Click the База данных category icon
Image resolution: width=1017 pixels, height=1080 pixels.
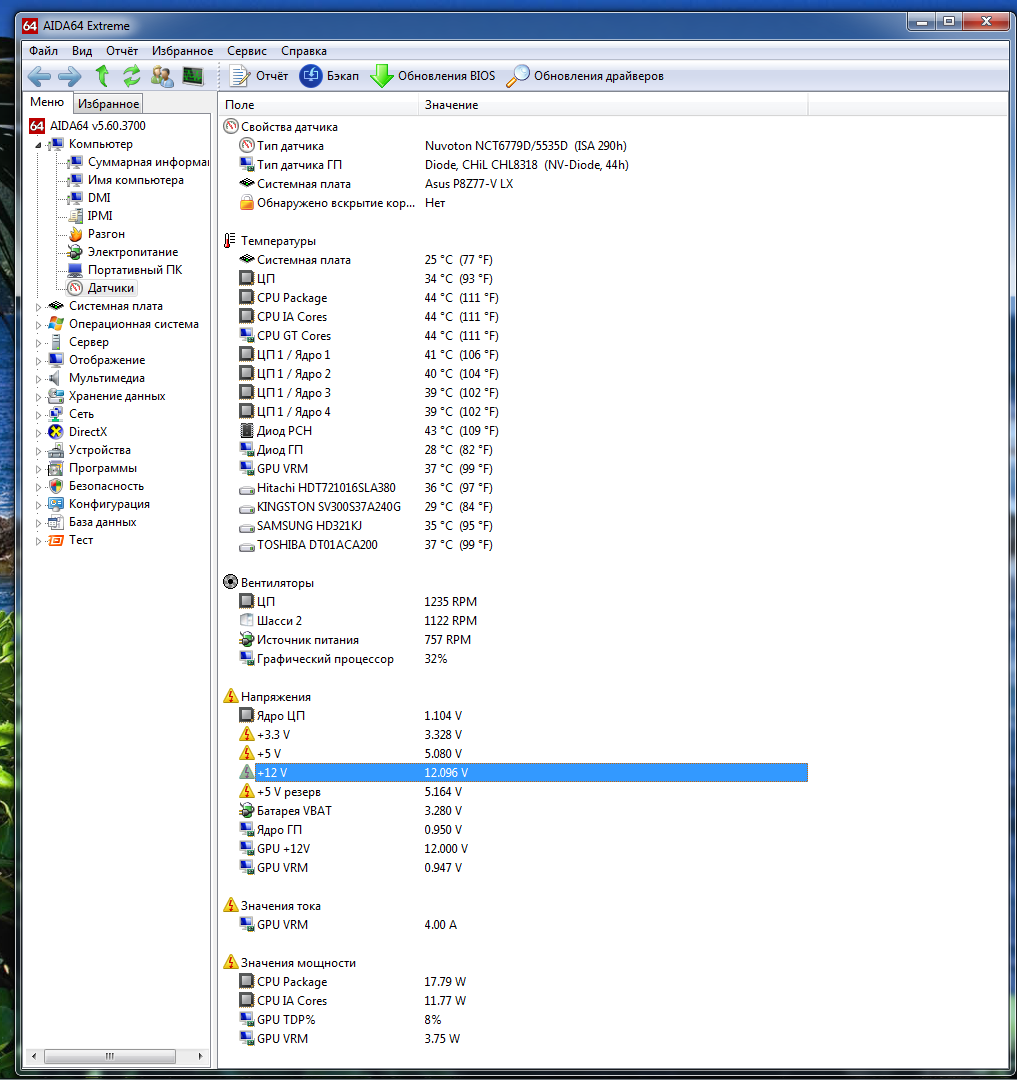56,522
